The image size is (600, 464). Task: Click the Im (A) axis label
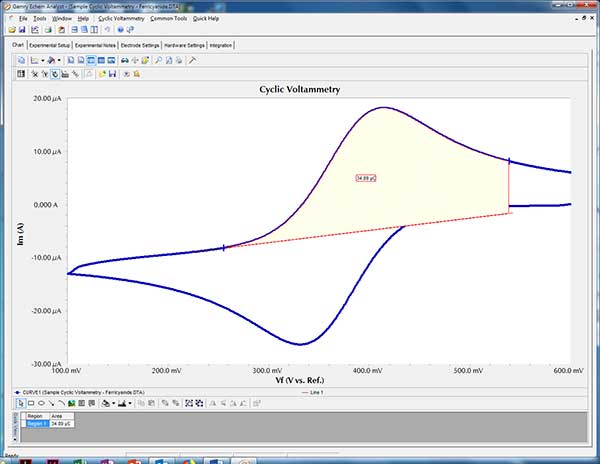[x=20, y=234]
